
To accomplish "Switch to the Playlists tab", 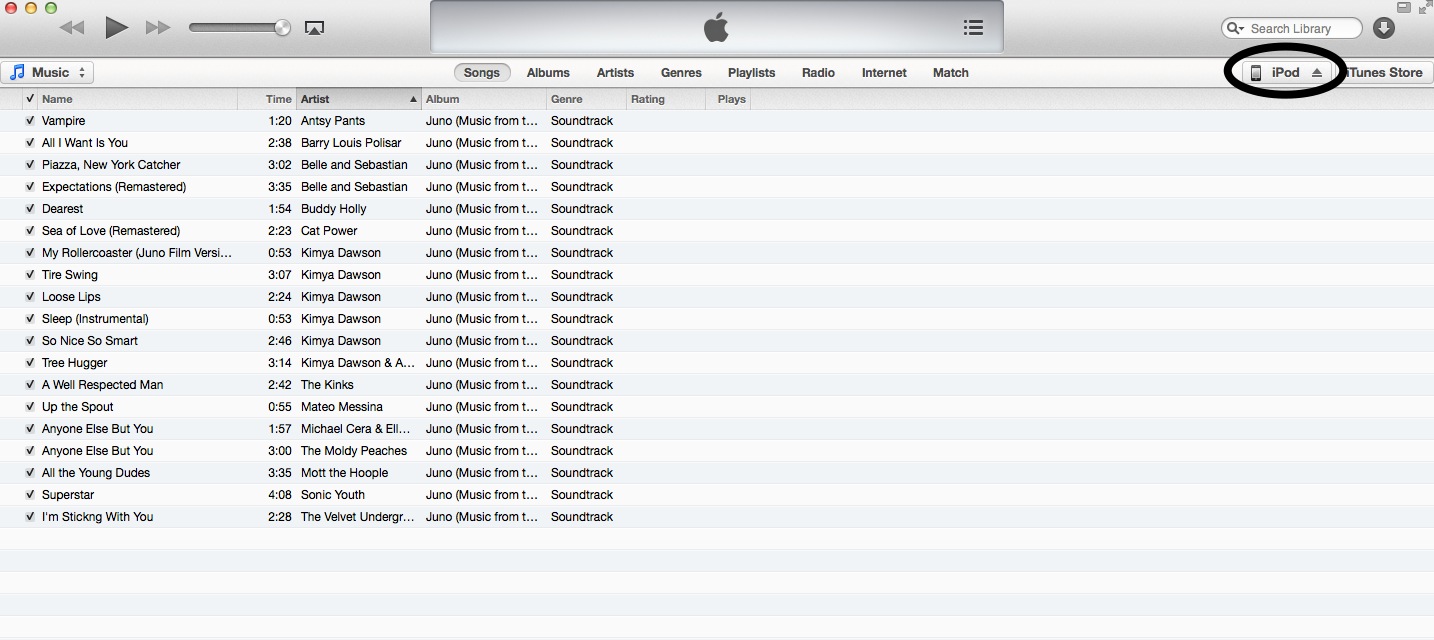I will [751, 73].
